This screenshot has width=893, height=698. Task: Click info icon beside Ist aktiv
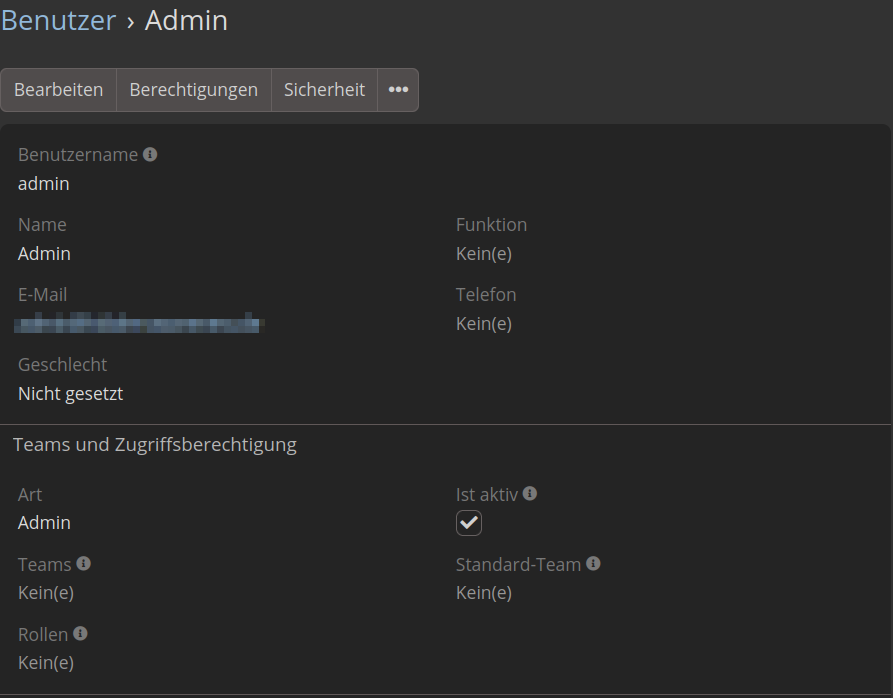pos(530,494)
